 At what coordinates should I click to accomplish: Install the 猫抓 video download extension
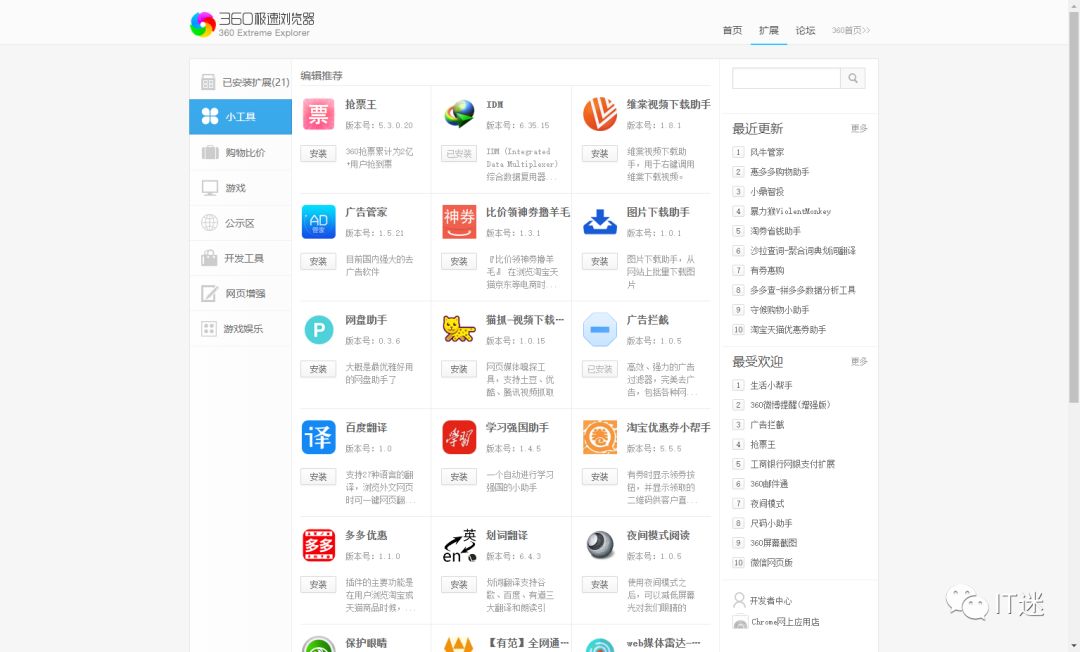459,369
